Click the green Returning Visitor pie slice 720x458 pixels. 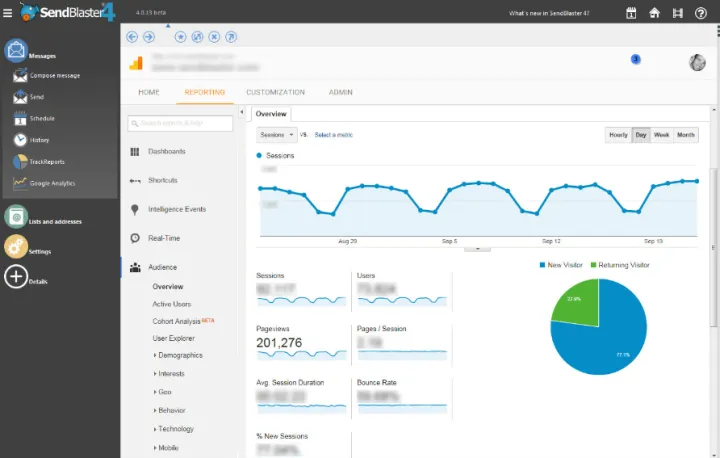pos(575,302)
